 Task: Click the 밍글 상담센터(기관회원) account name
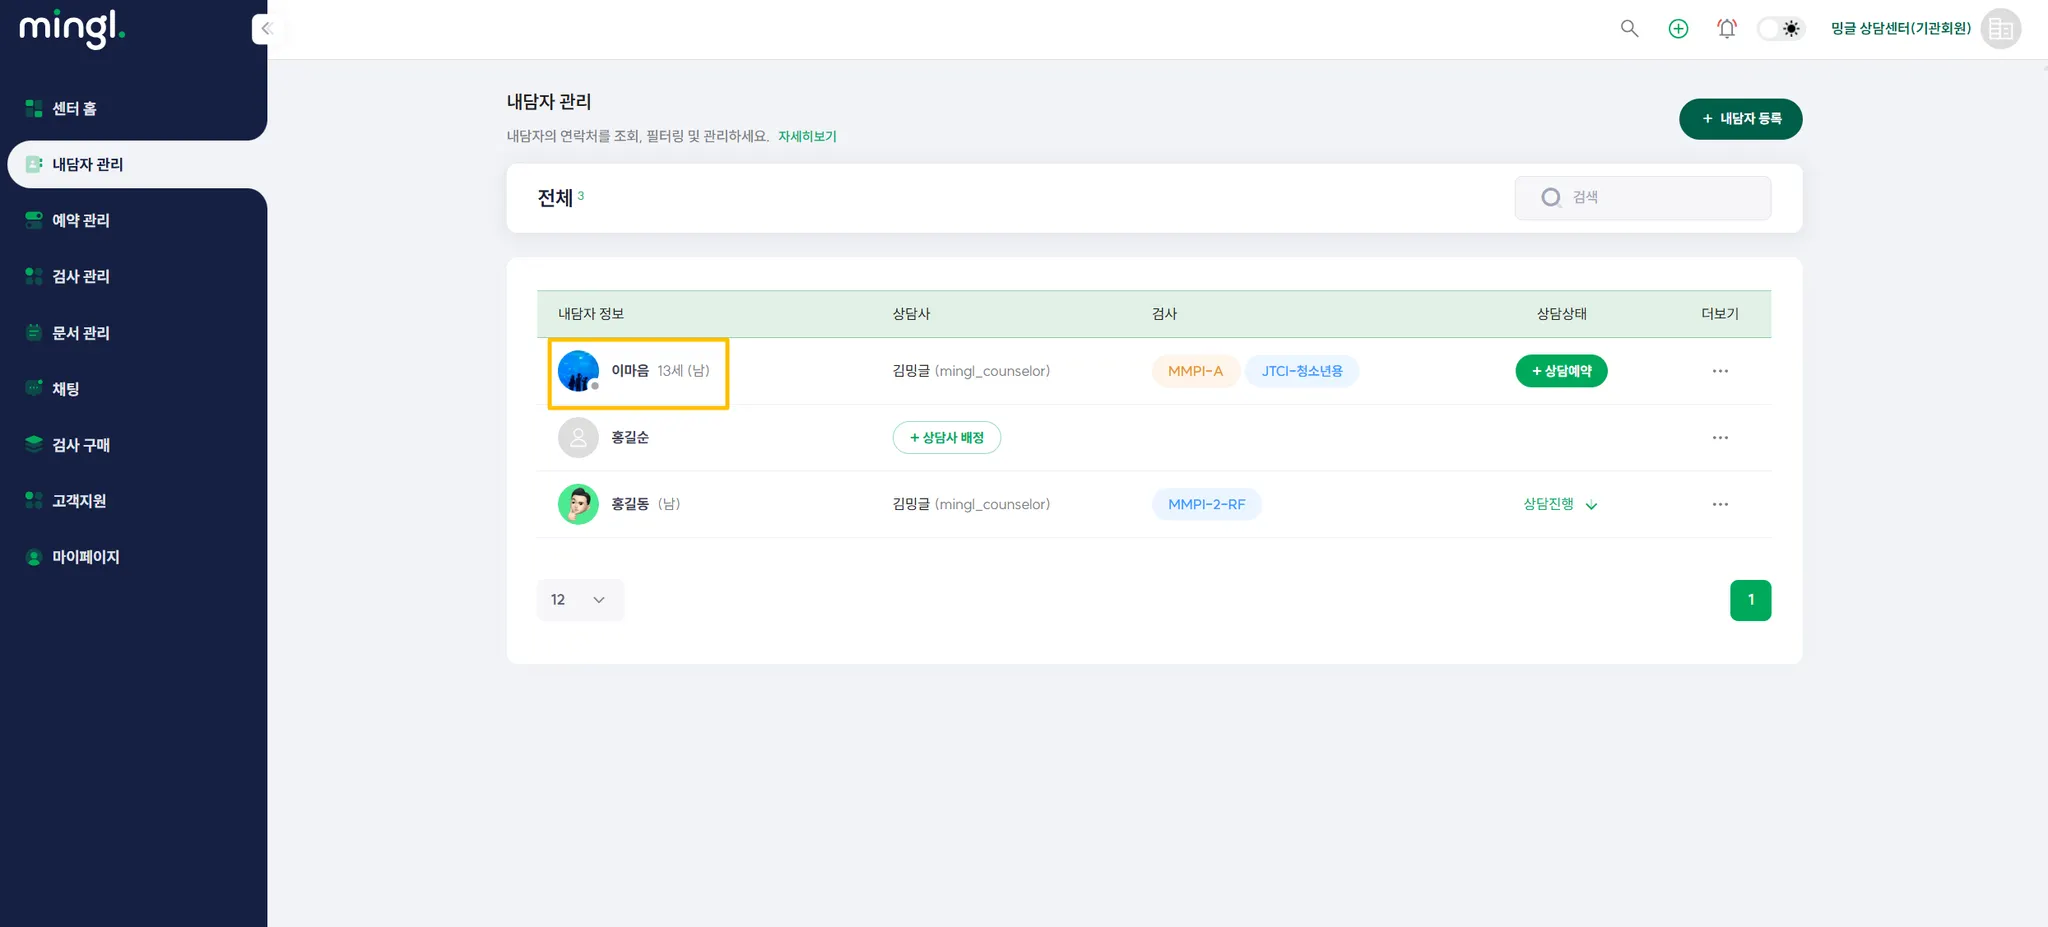click(x=1900, y=29)
